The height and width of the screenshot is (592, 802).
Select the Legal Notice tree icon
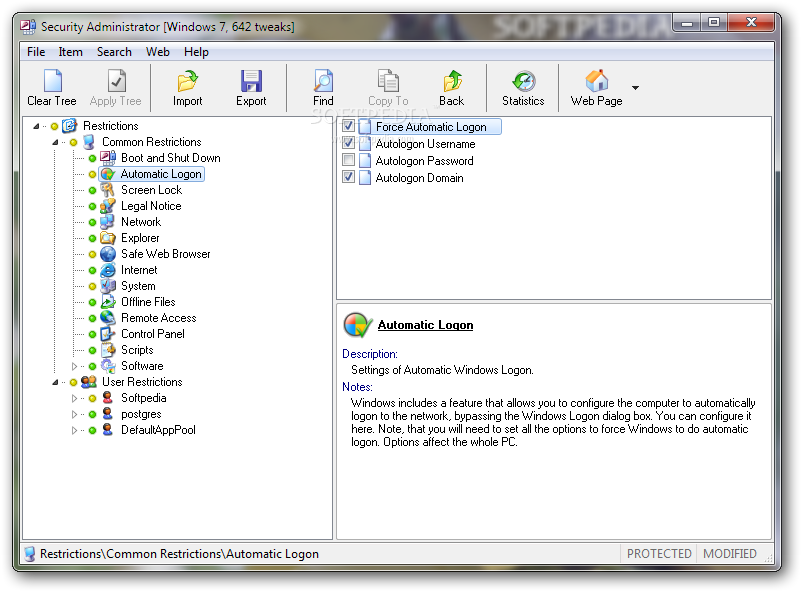(x=108, y=206)
